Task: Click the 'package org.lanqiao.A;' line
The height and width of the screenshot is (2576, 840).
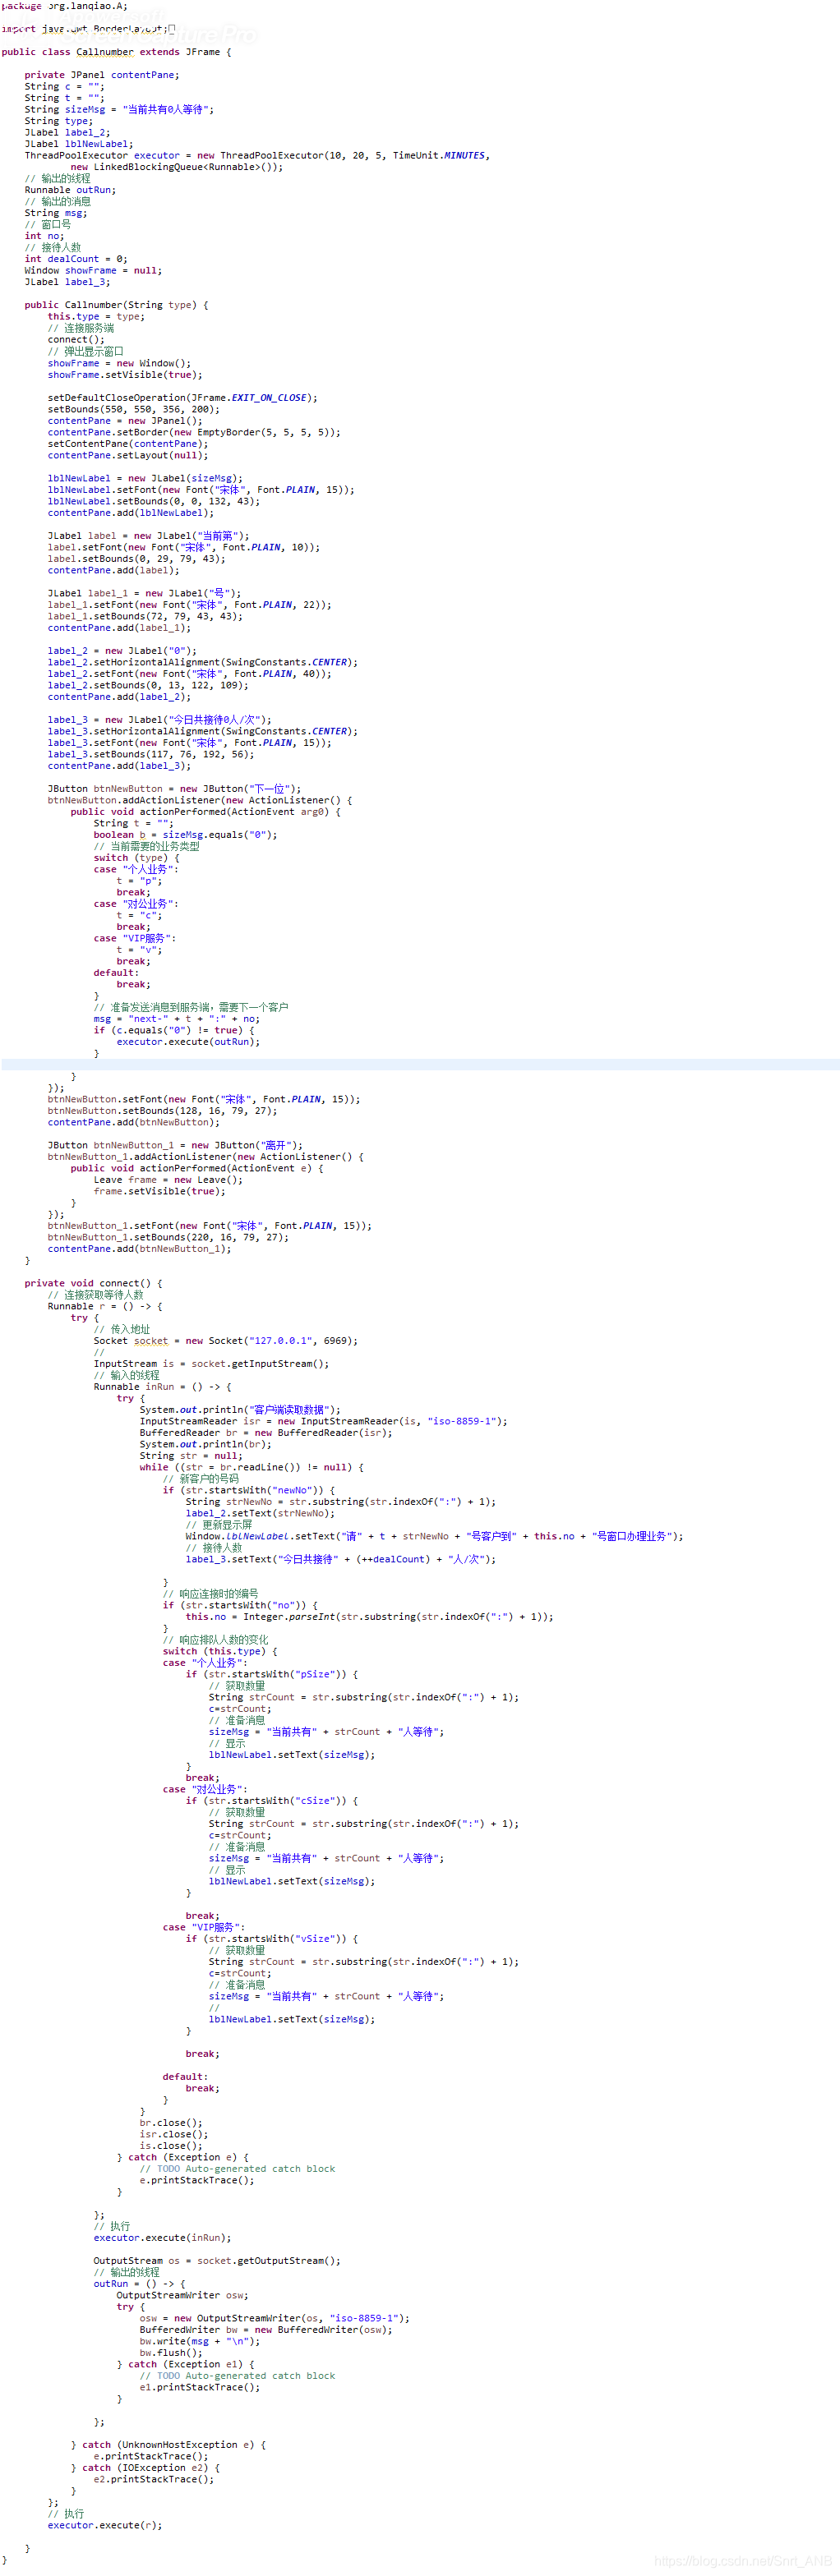Action: pyautogui.click(x=64, y=6)
